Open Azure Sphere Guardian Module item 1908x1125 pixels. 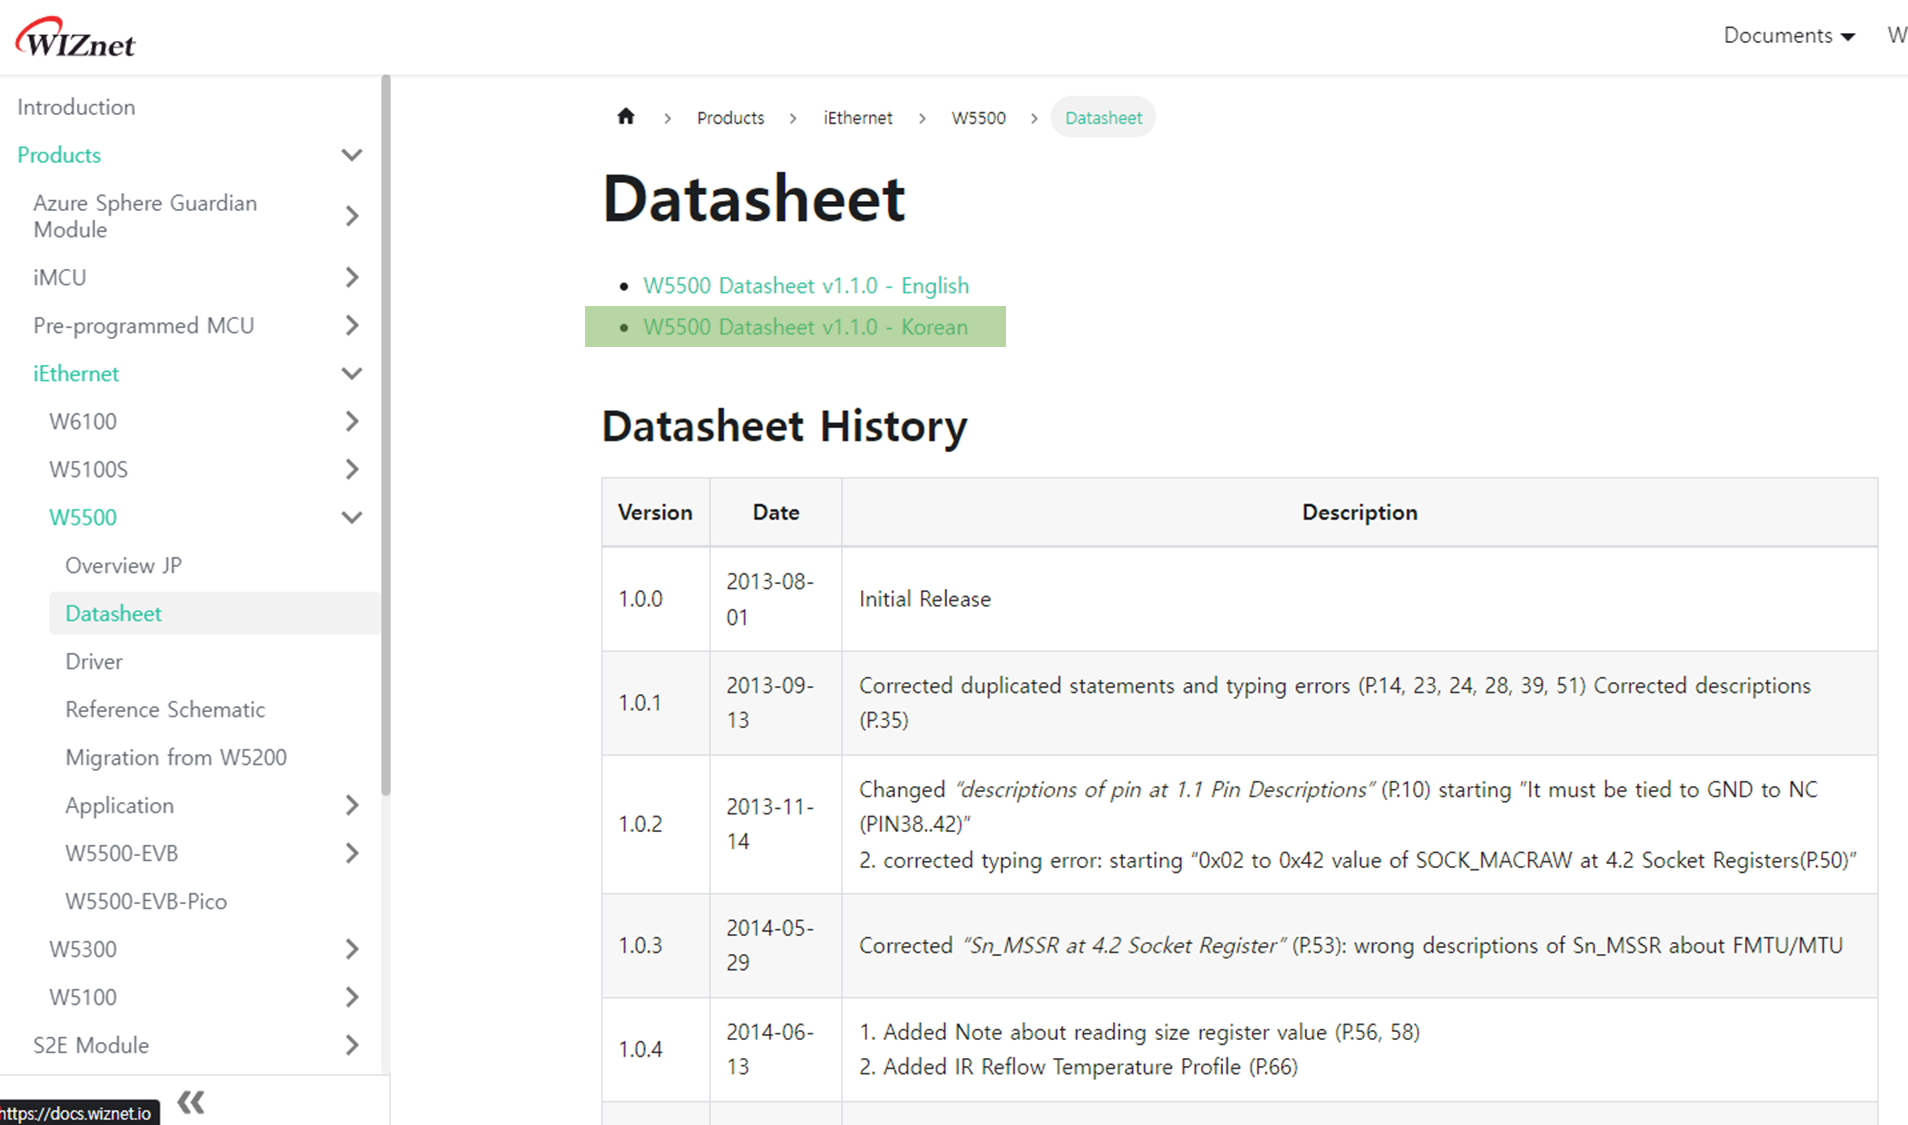coord(145,216)
